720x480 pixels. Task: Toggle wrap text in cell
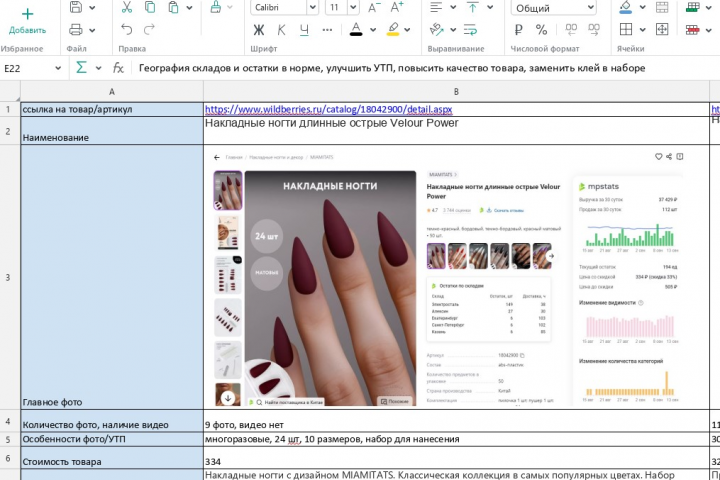click(470, 30)
